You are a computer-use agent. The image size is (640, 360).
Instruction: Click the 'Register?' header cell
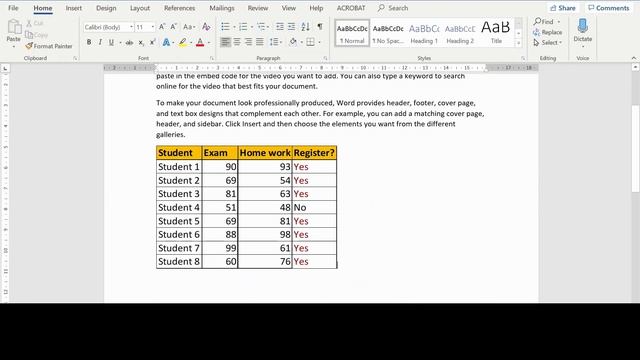[314, 153]
